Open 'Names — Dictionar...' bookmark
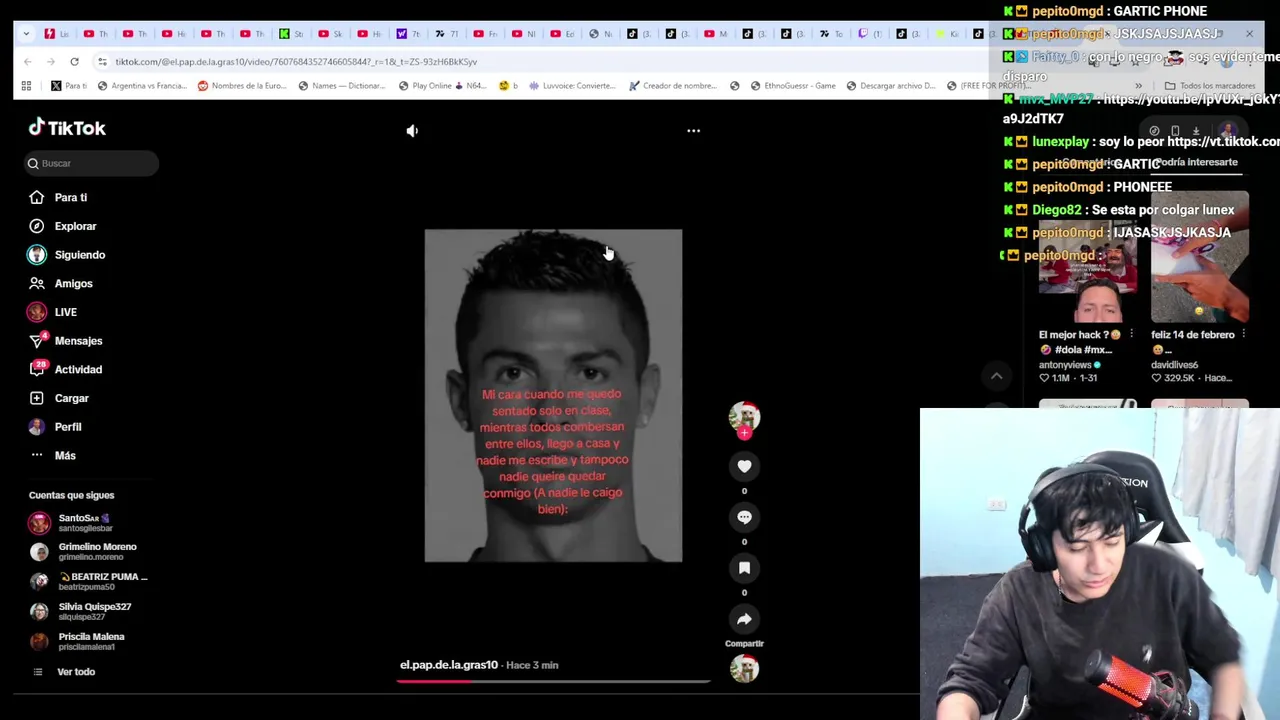The width and height of the screenshot is (1280, 720). pos(342,86)
